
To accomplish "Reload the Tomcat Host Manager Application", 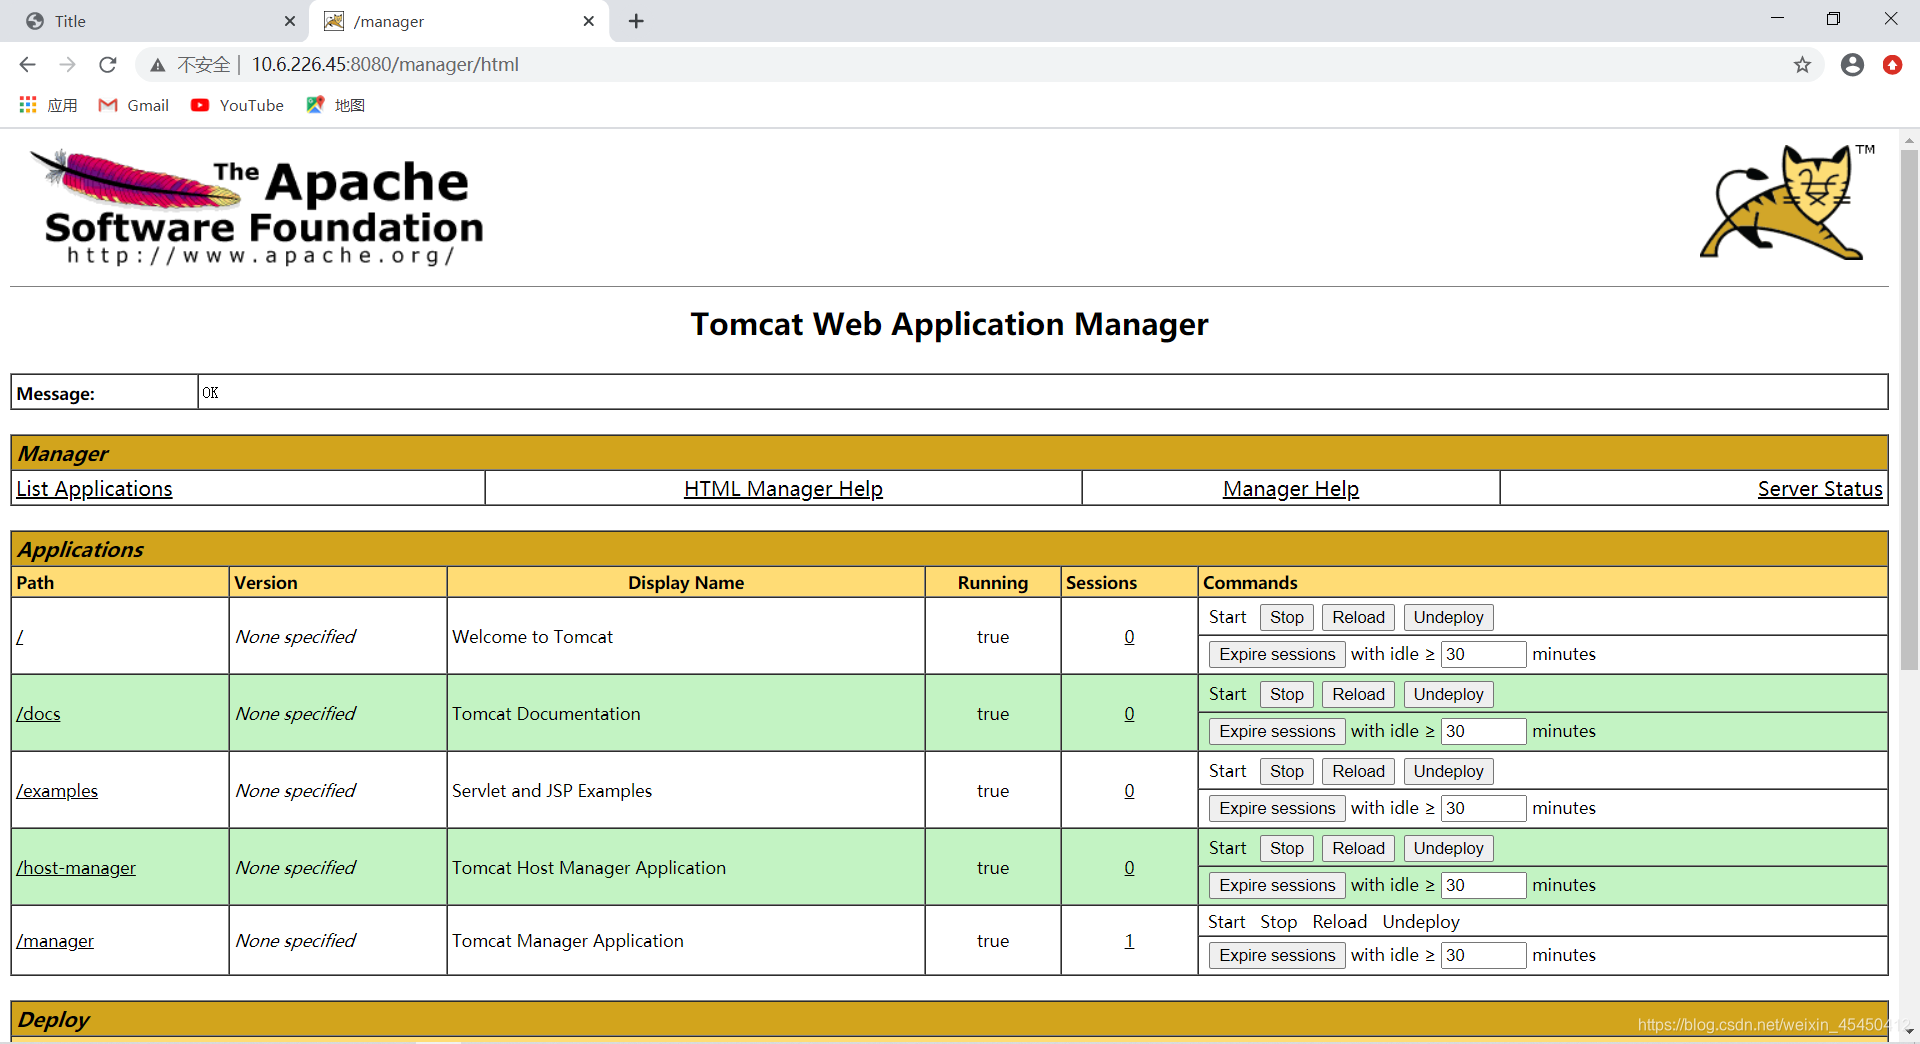I will tap(1358, 849).
